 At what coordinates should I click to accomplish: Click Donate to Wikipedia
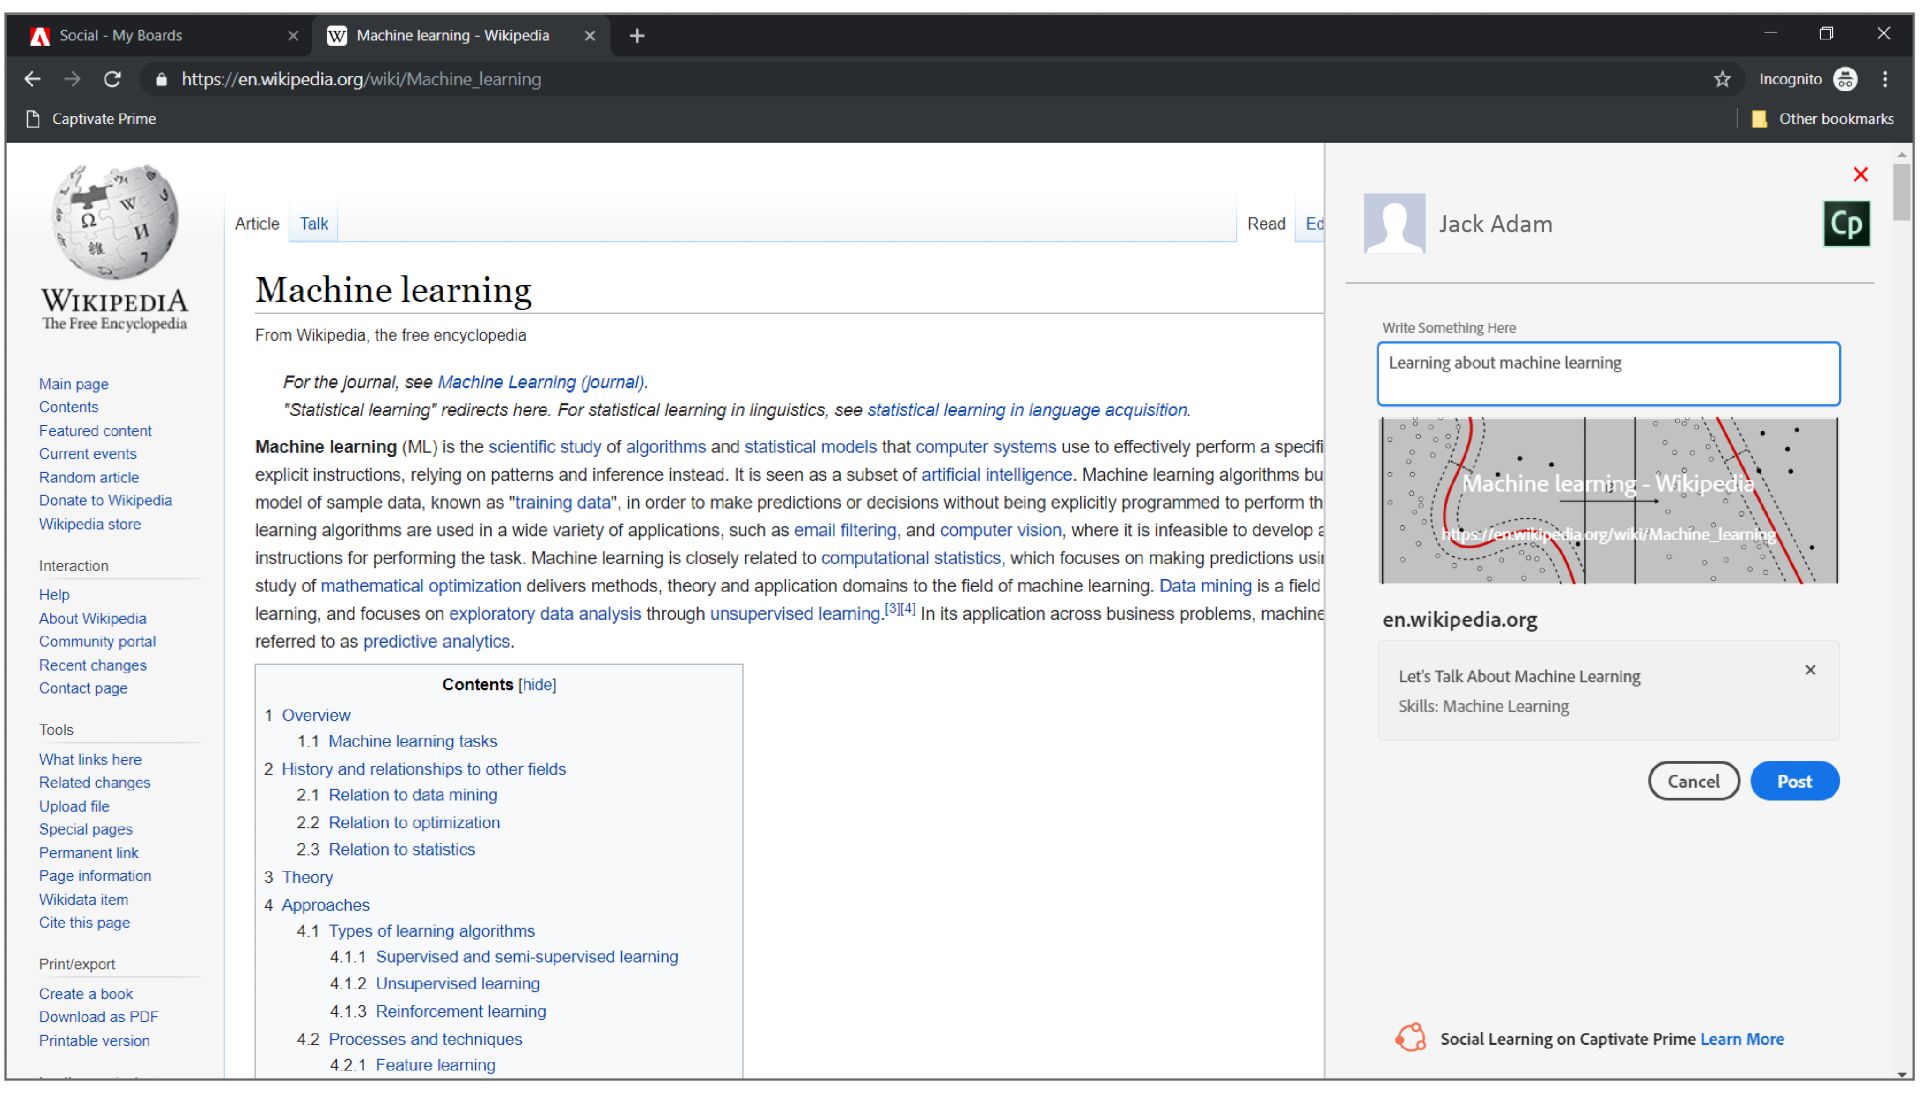pyautogui.click(x=105, y=501)
